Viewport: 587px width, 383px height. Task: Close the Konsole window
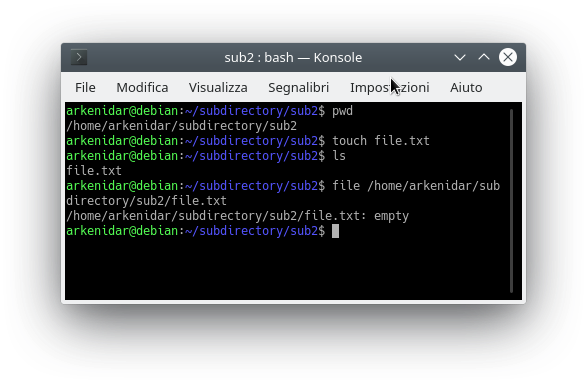pyautogui.click(x=508, y=57)
